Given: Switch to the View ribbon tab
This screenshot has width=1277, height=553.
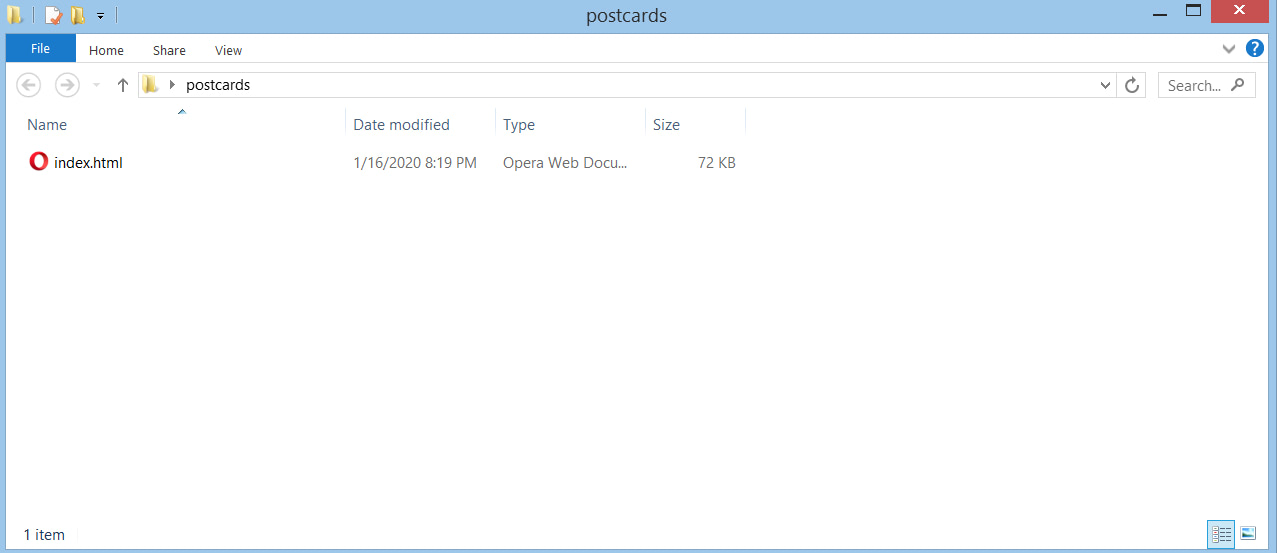Looking at the screenshot, I should coord(228,50).
